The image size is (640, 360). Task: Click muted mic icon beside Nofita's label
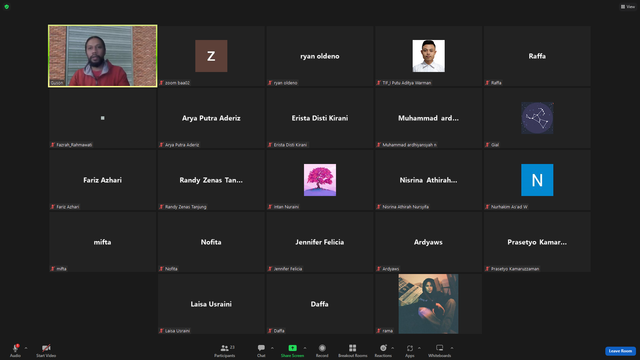point(162,269)
